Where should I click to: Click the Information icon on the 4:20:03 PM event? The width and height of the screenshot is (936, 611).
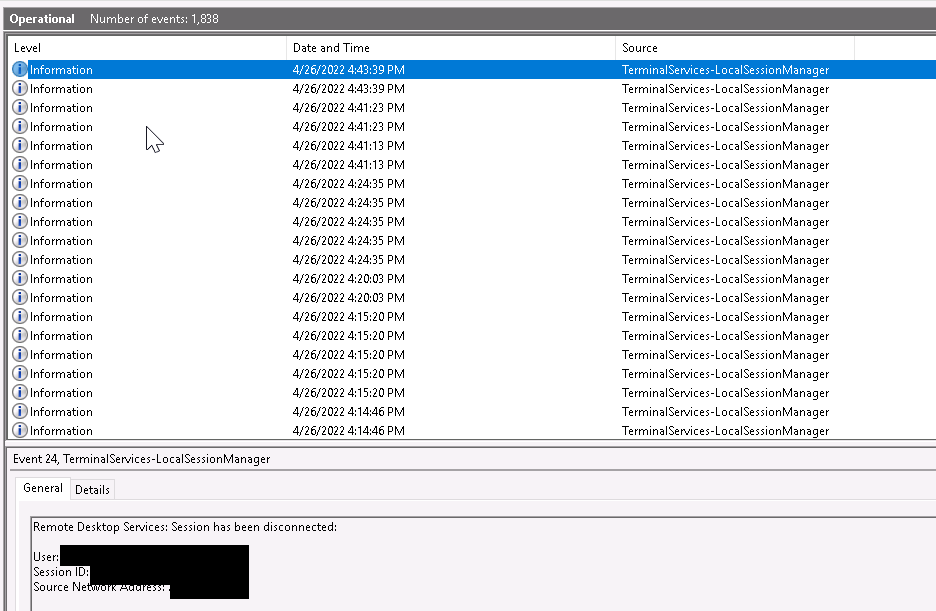pyautogui.click(x=19, y=278)
